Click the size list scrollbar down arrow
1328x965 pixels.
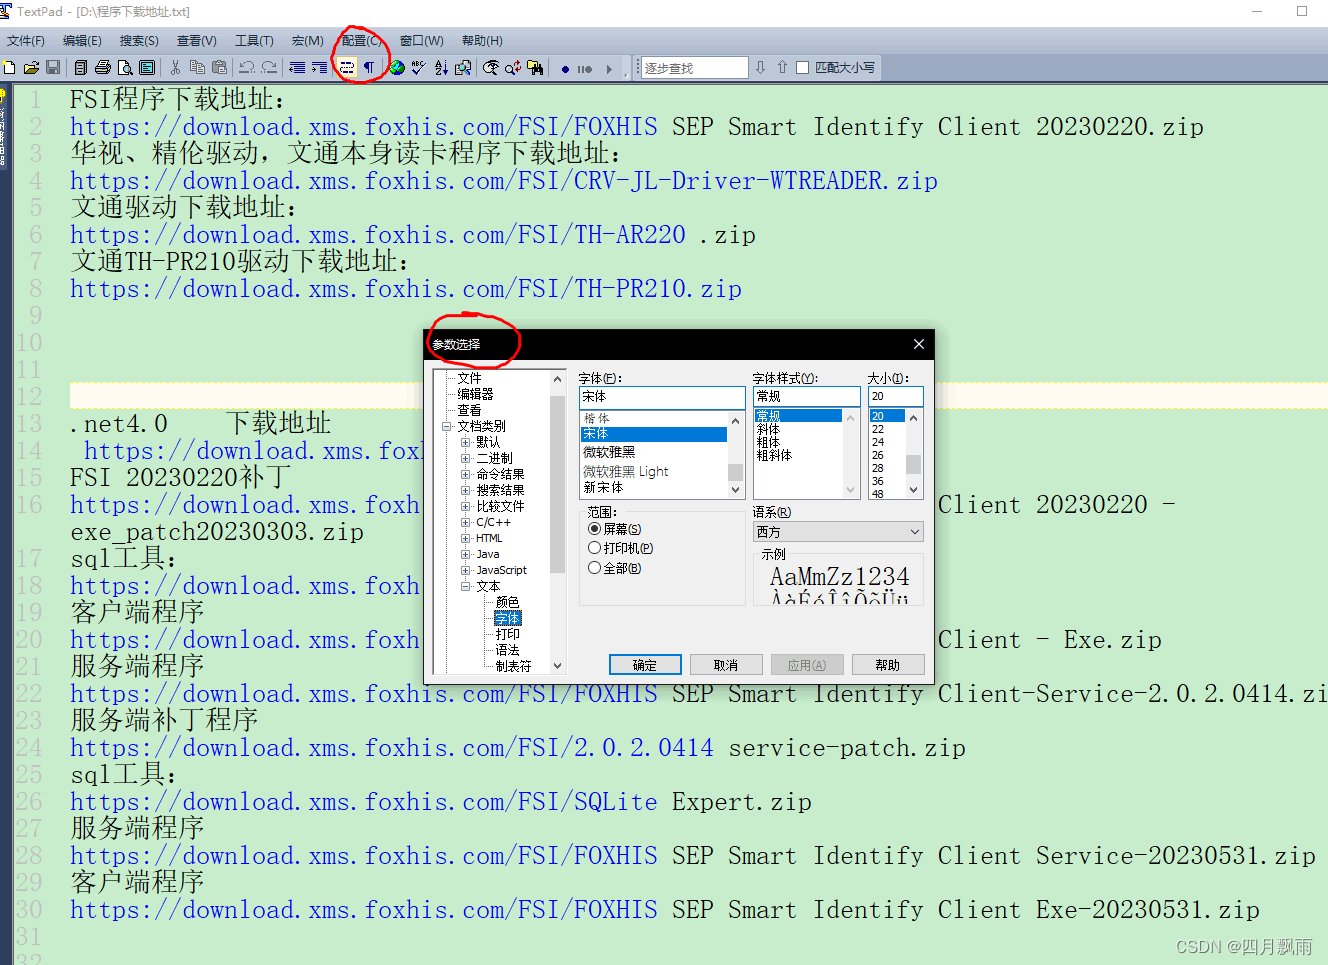point(913,490)
